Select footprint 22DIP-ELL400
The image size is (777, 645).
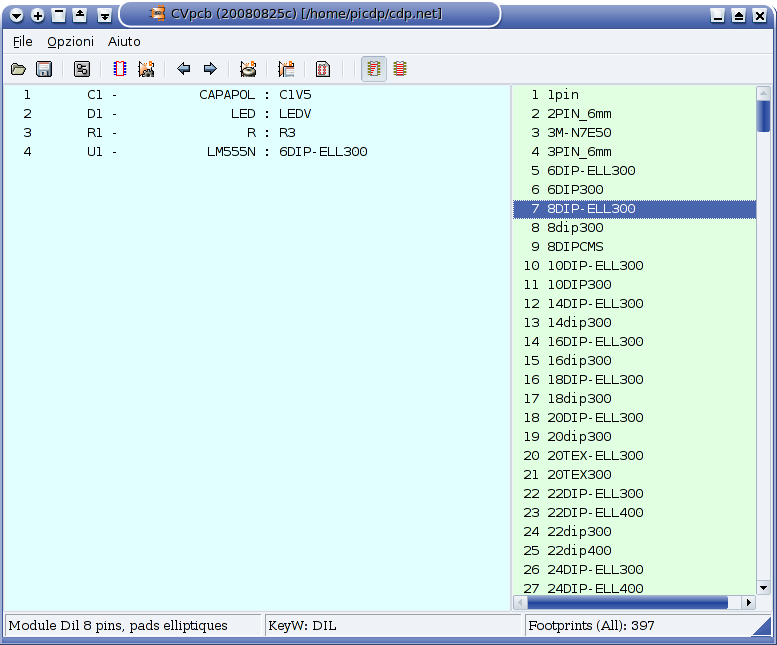pos(634,512)
